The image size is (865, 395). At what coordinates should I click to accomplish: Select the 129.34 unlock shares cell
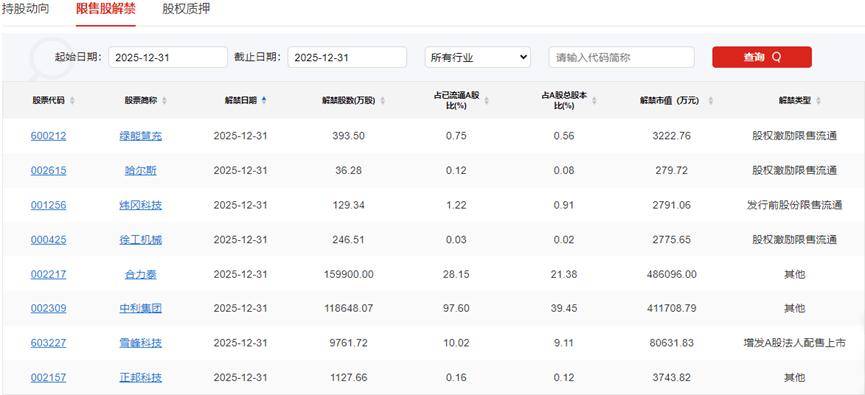(x=349, y=205)
